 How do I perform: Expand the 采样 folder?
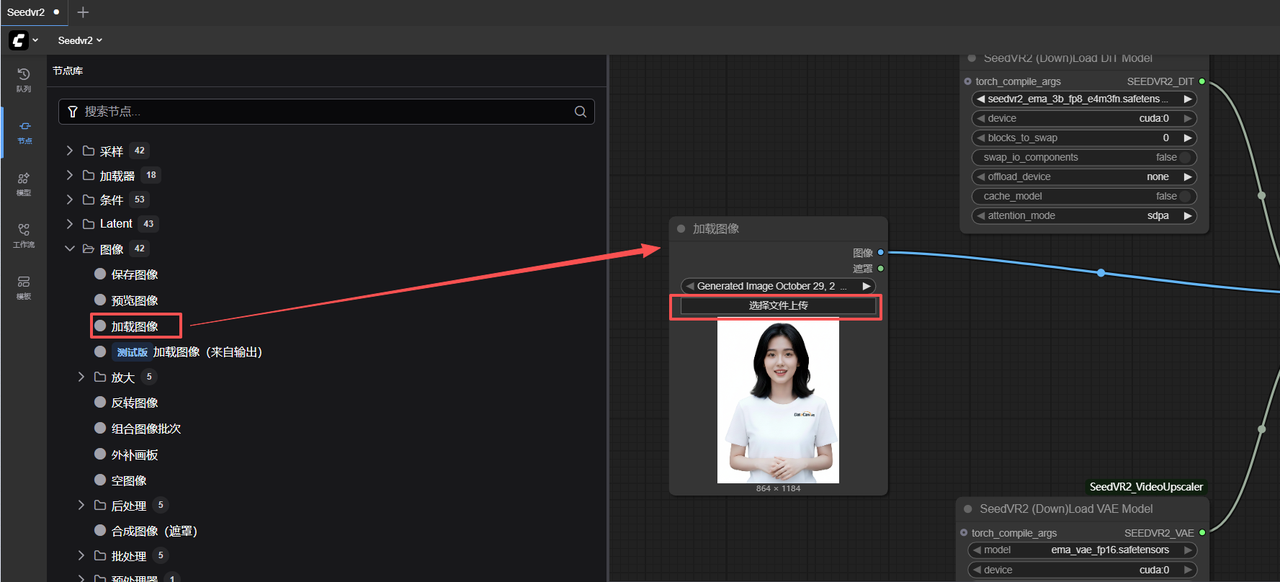(70, 151)
